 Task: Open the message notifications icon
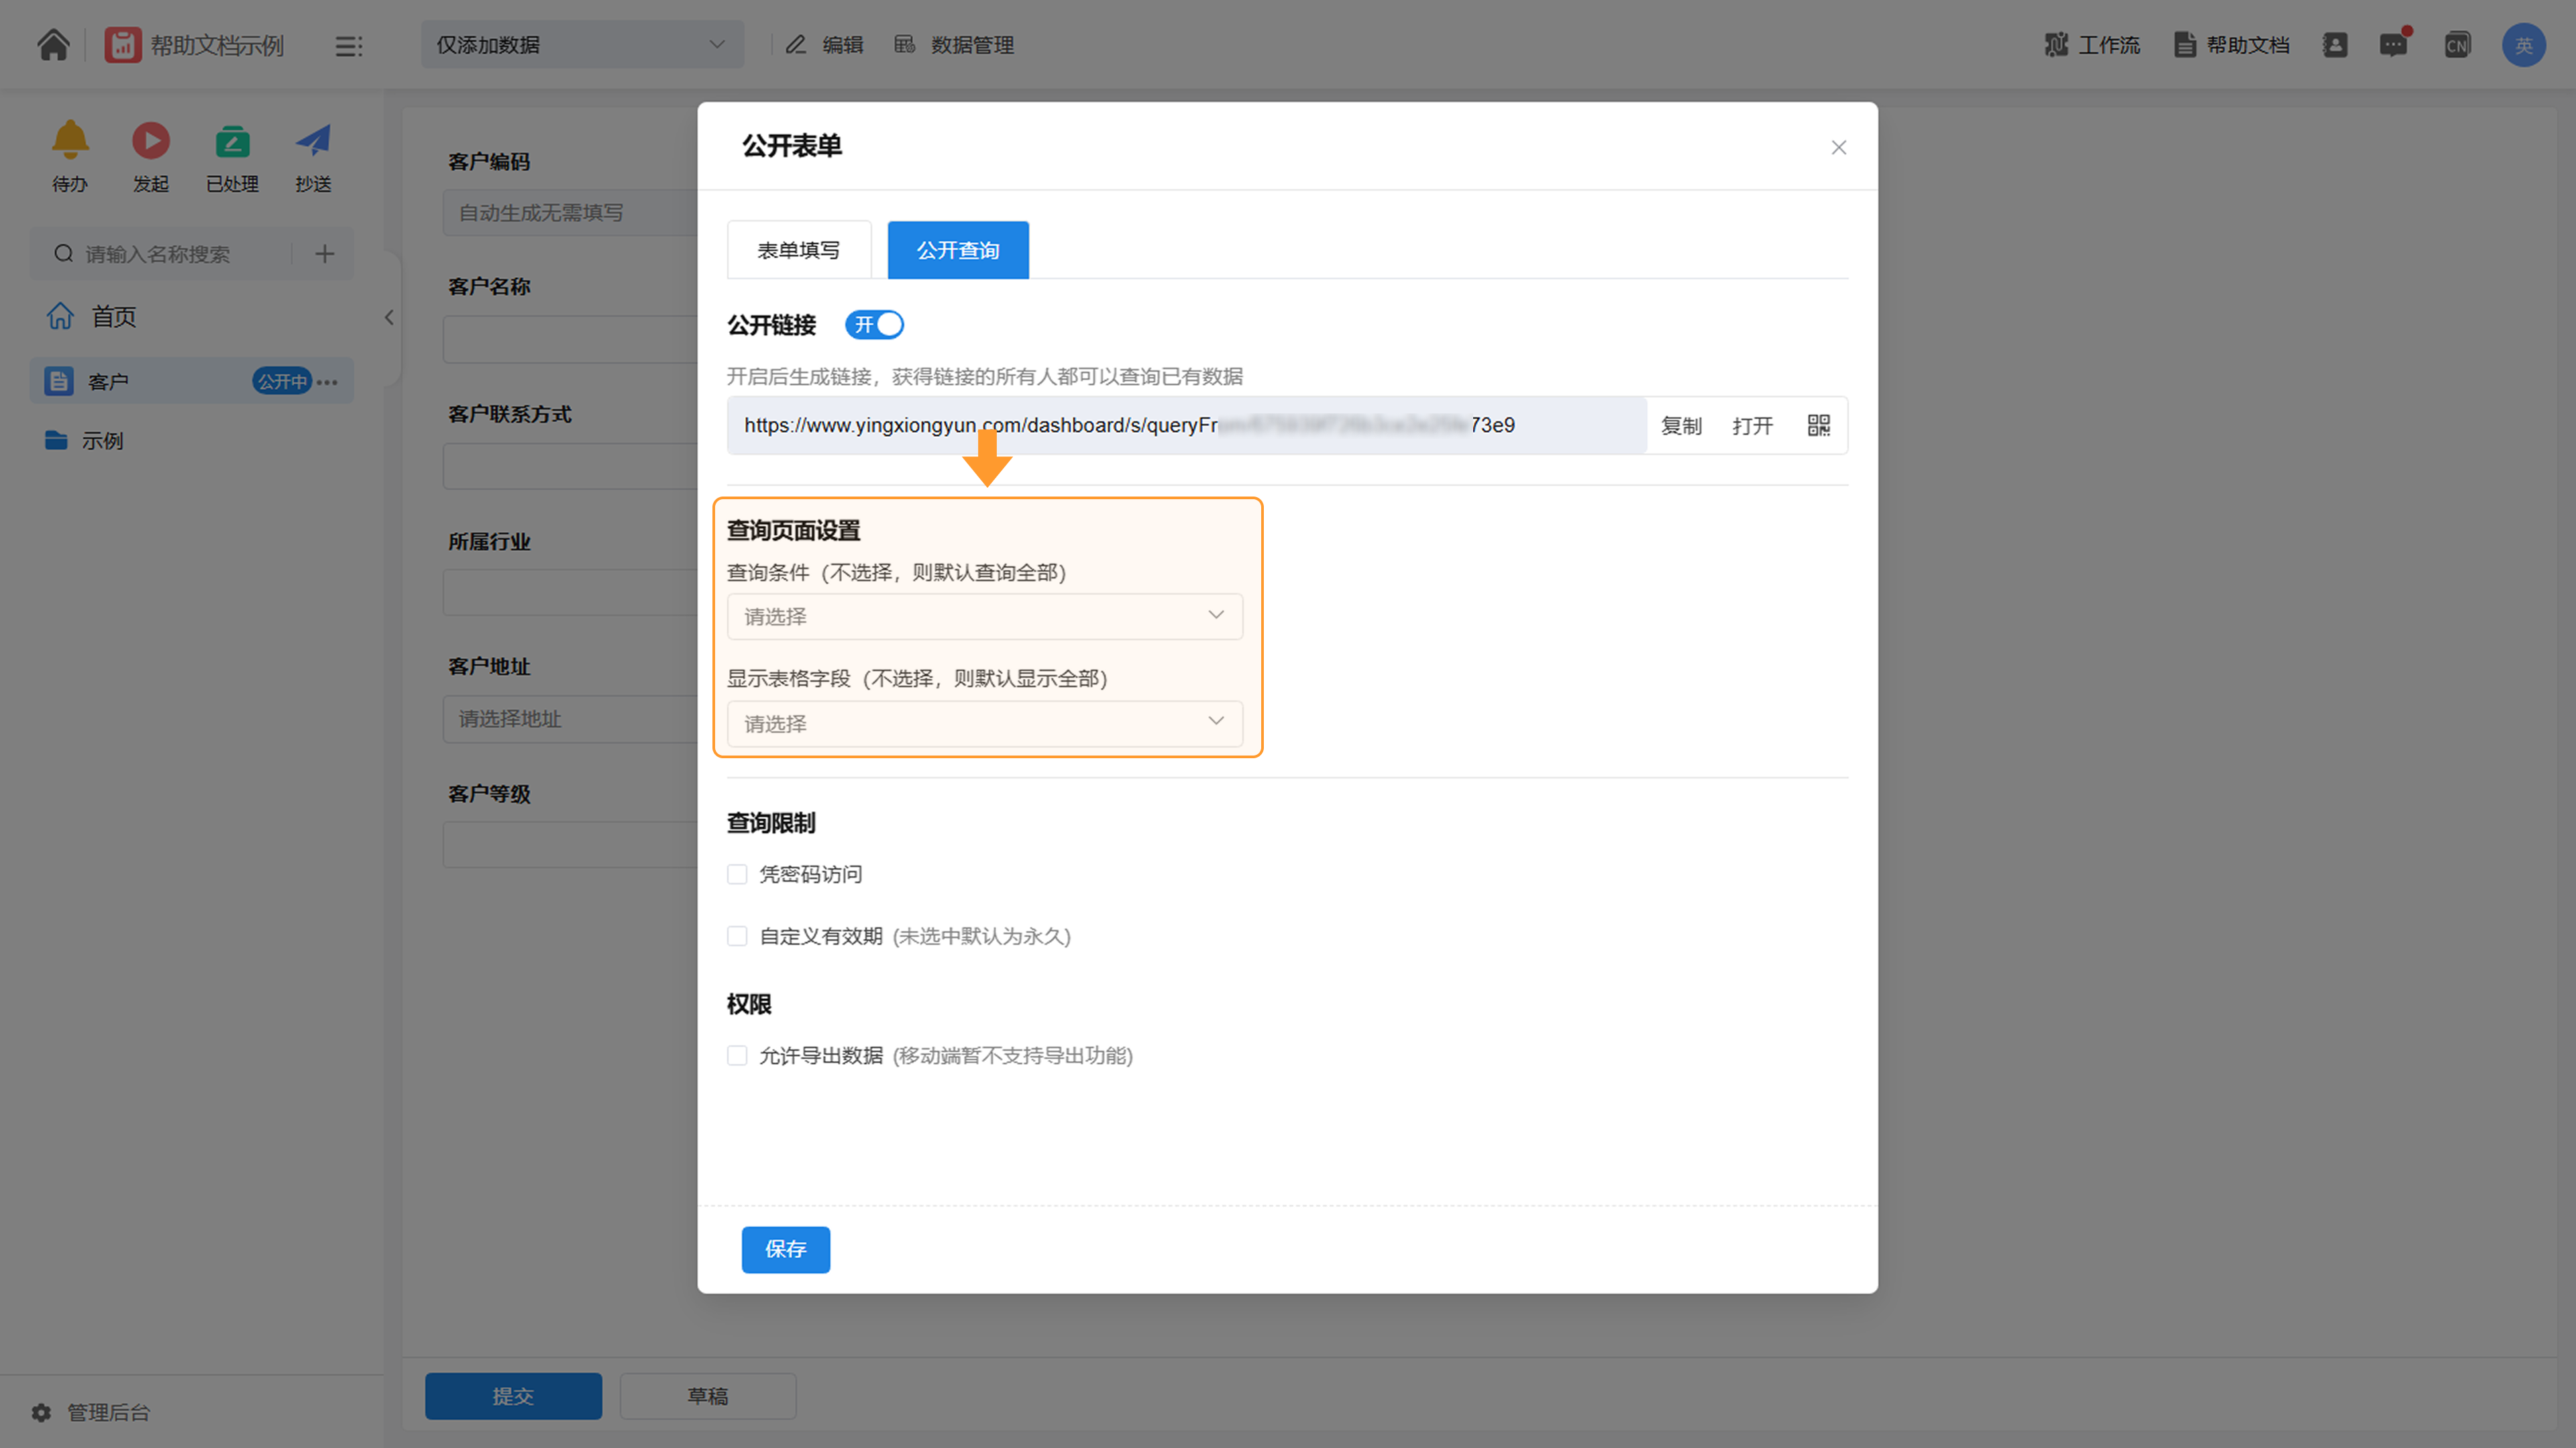pos(2394,45)
